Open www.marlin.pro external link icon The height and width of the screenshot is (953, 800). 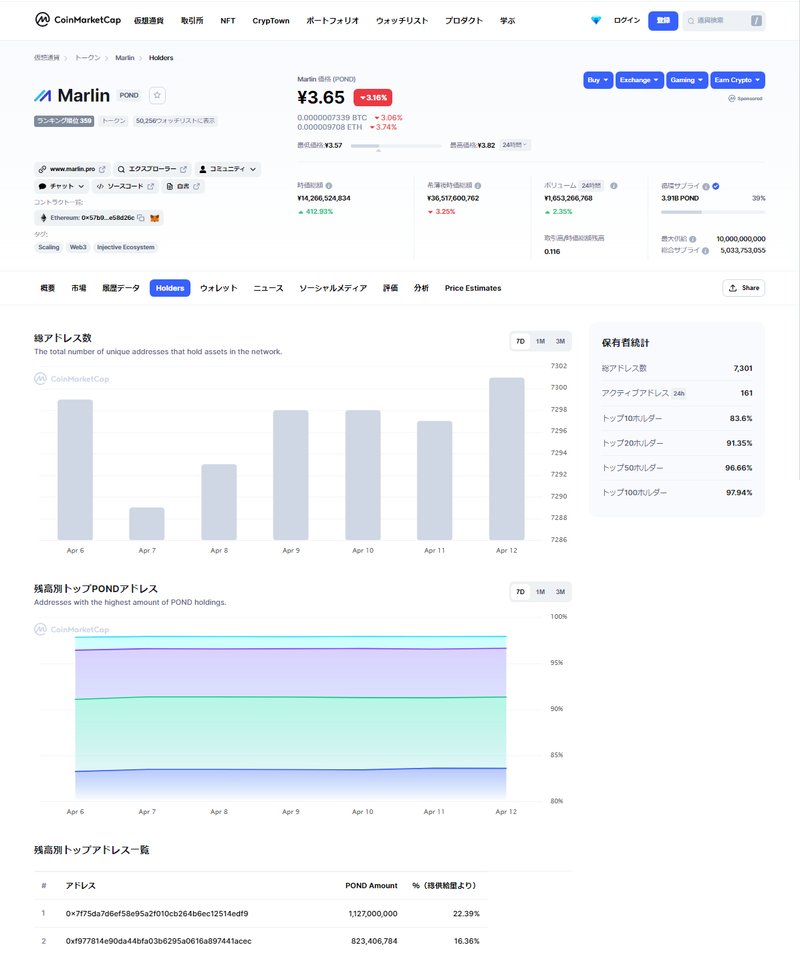102,169
